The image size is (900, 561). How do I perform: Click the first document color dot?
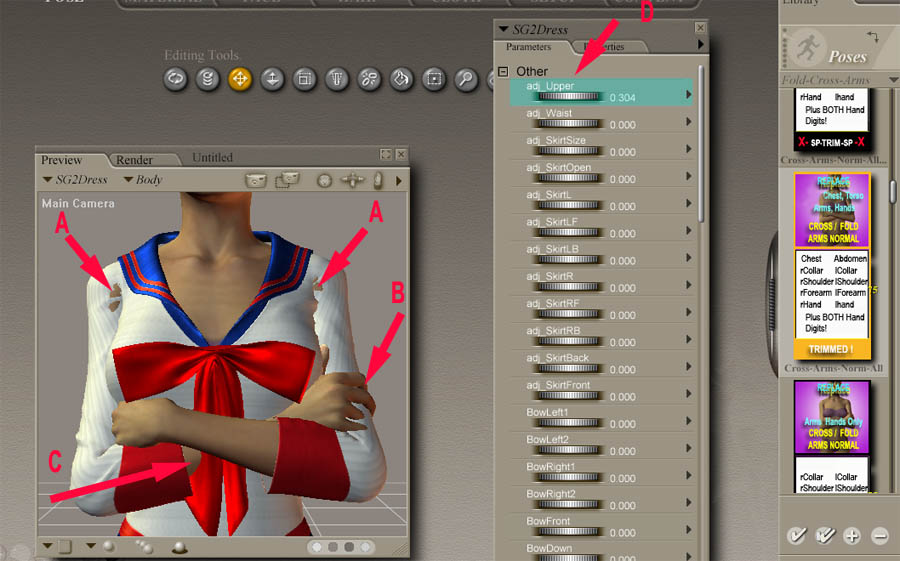point(317,547)
